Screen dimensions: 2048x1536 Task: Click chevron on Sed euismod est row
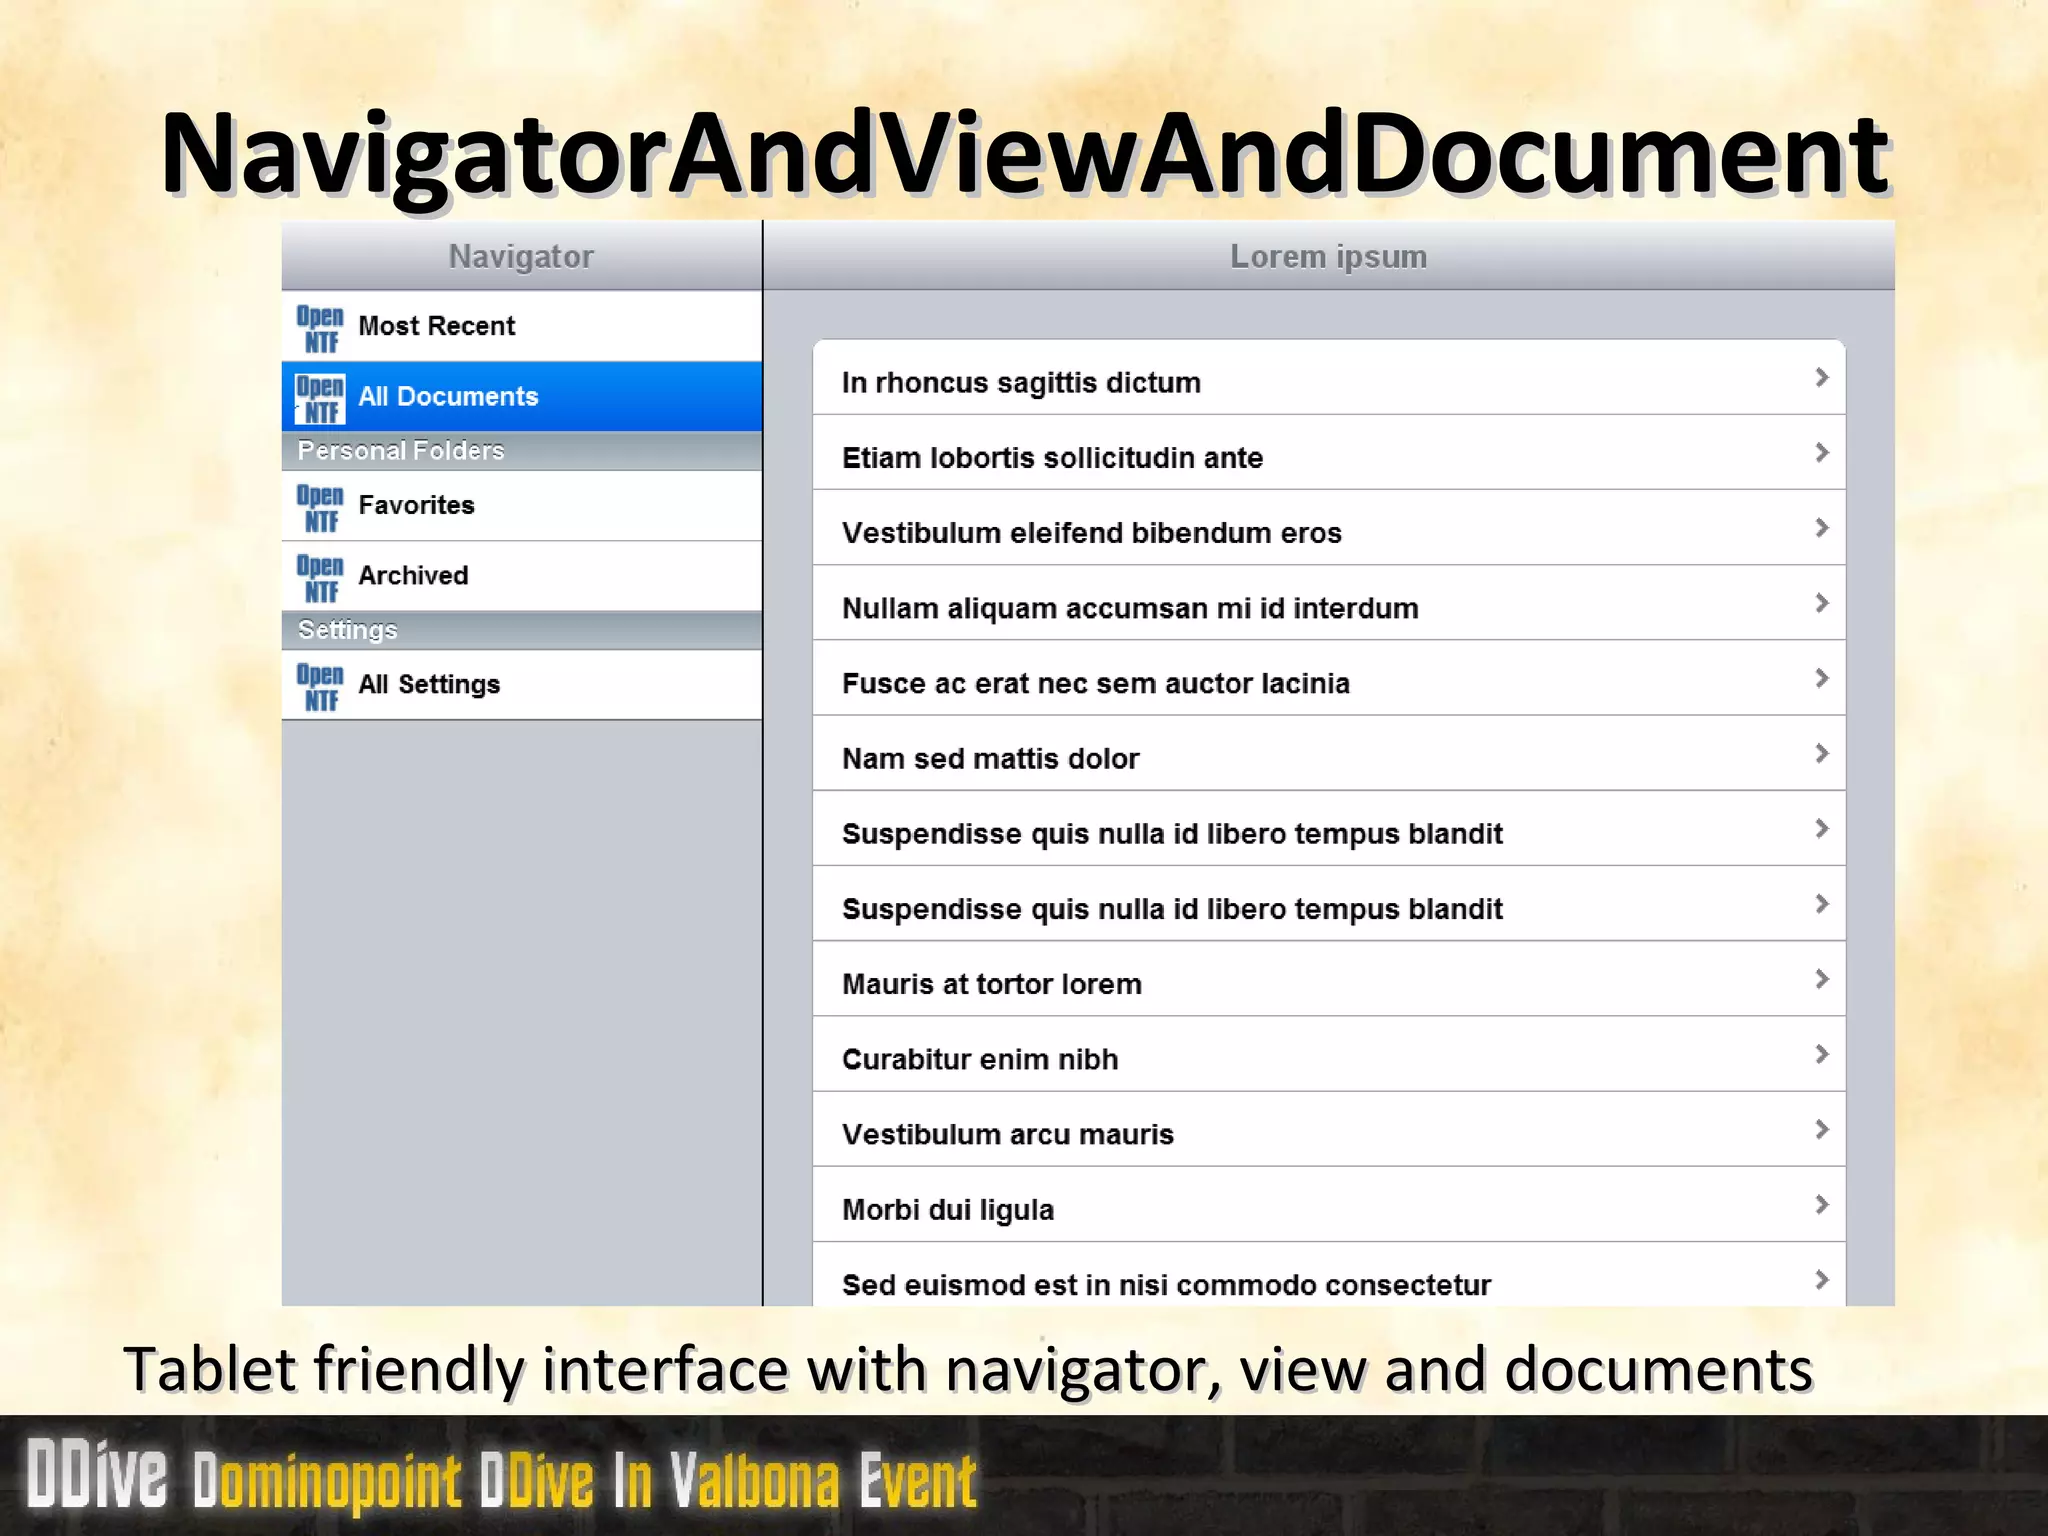pos(1822,1279)
